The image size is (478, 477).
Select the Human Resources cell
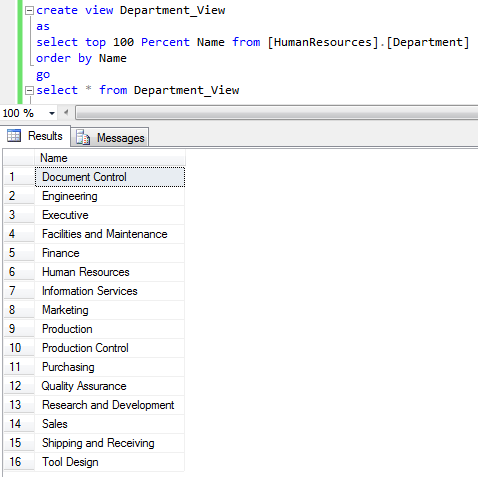(110, 272)
